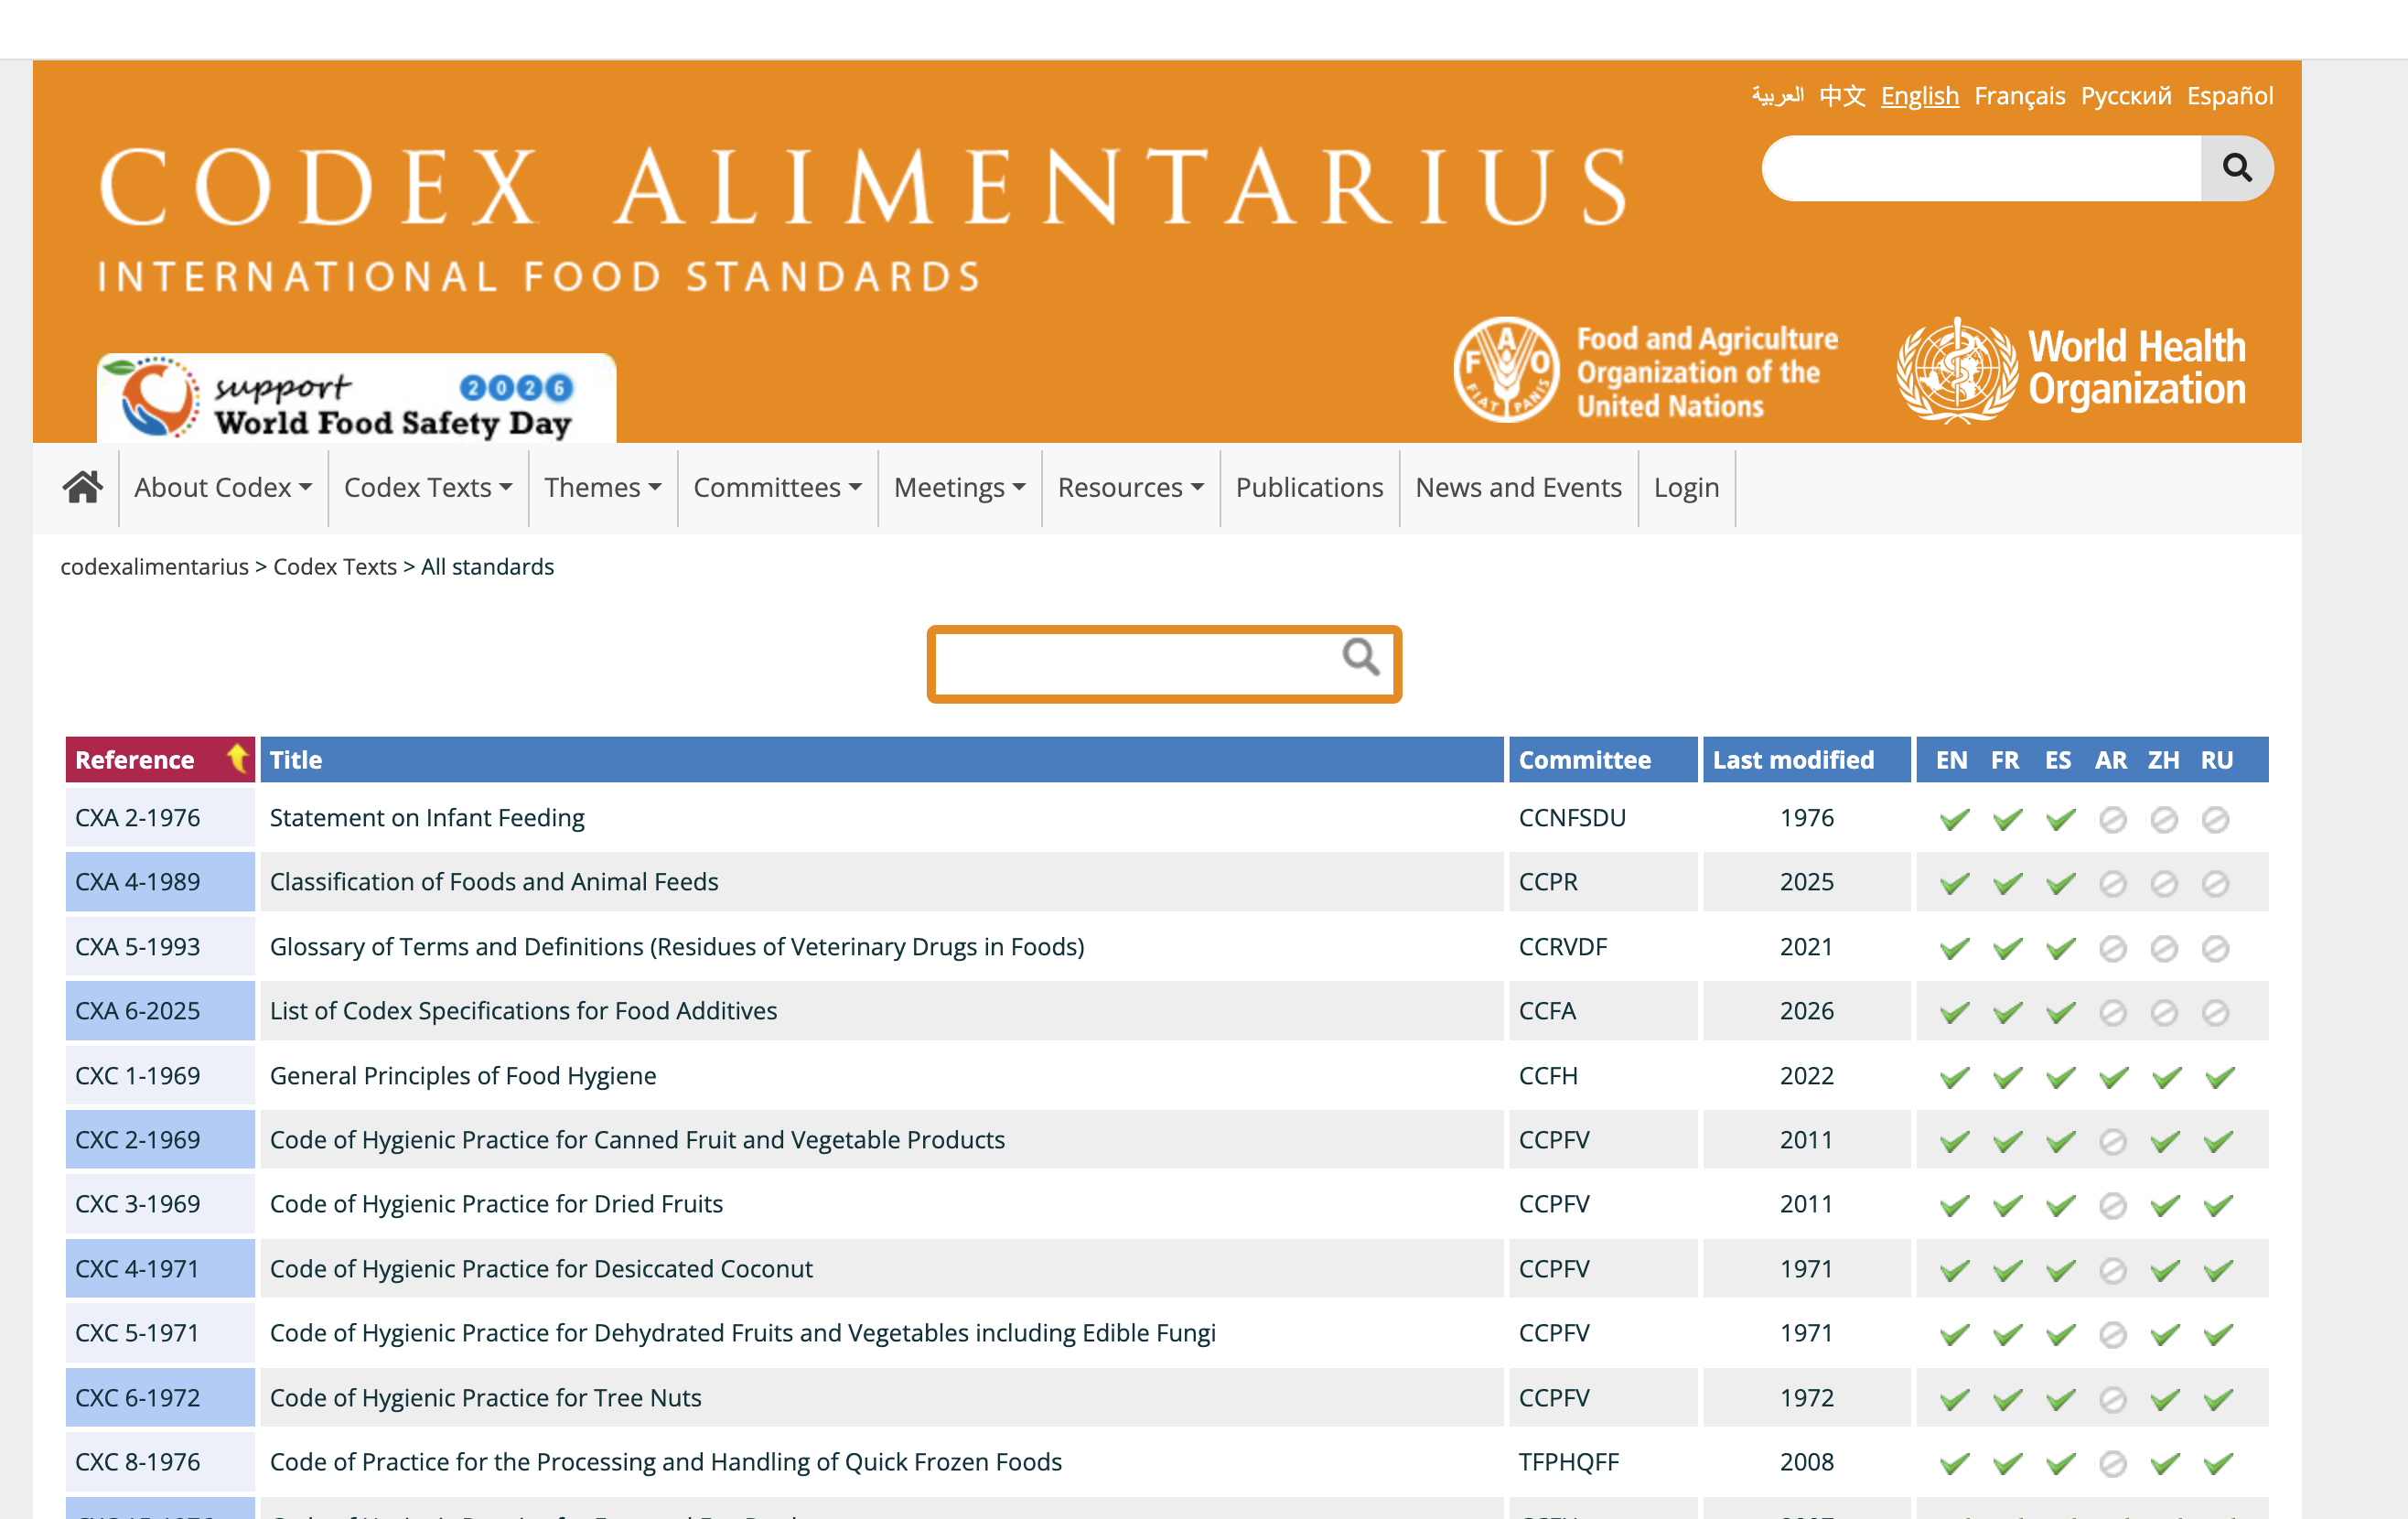Switch language to Chinese 中文
Image resolution: width=2408 pixels, height=1519 pixels.
(x=1842, y=96)
